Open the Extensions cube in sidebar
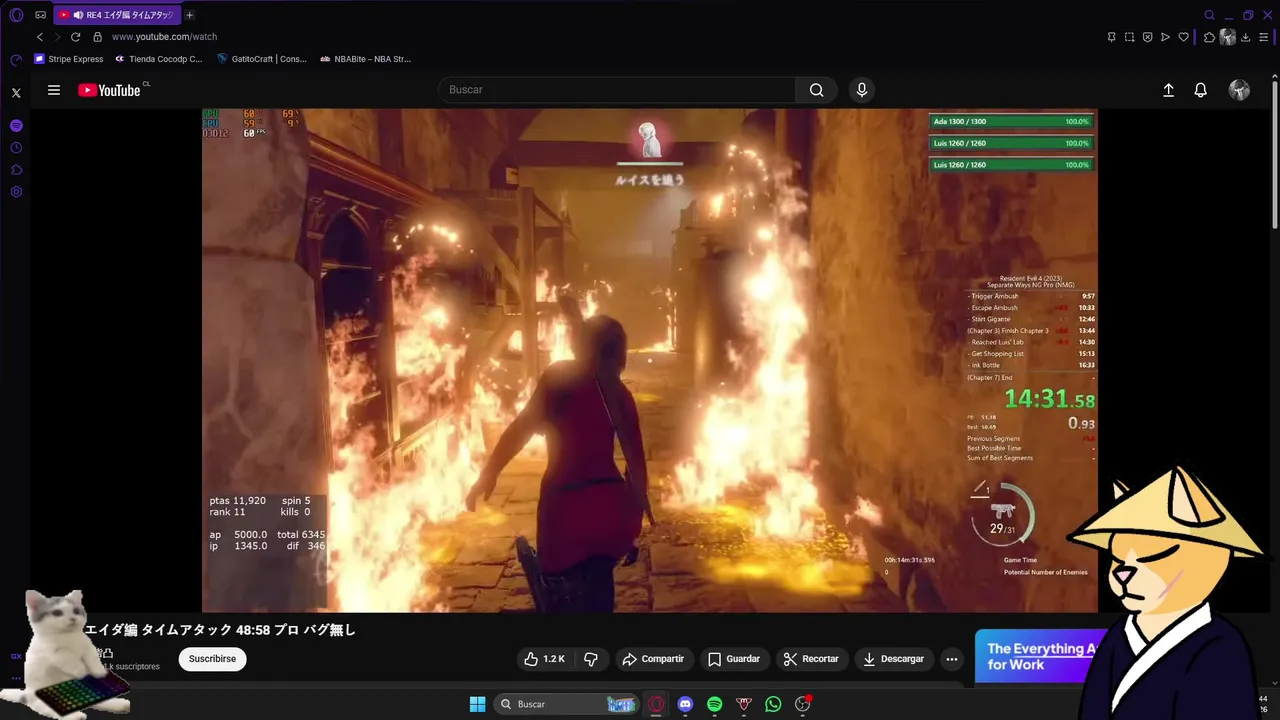The image size is (1280, 720). coord(16,170)
